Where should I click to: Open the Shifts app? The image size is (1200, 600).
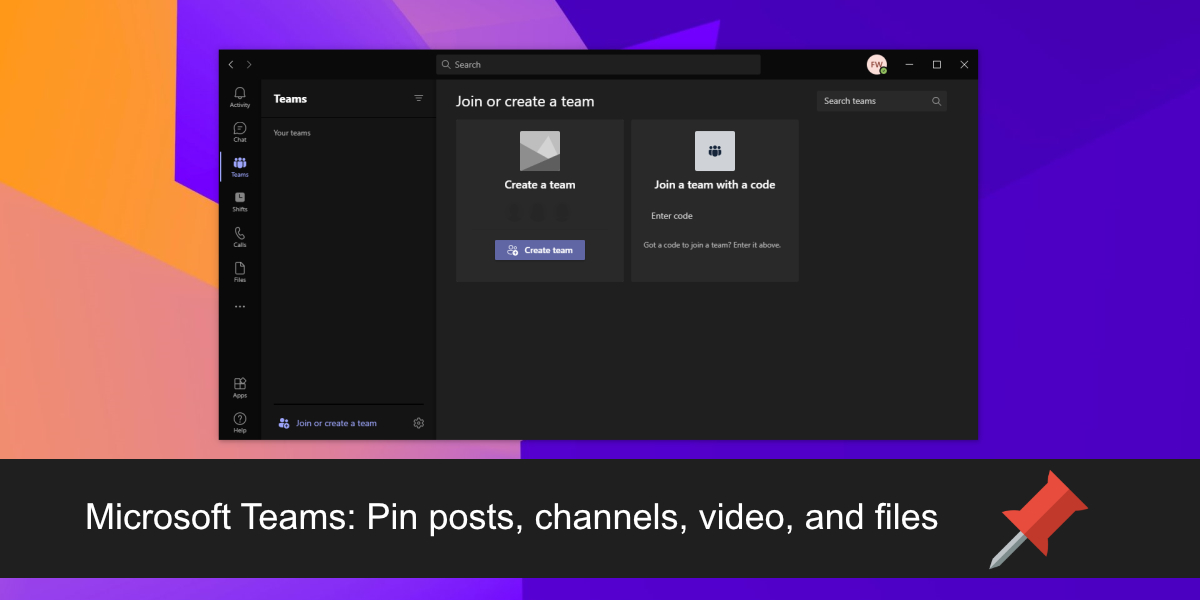(239, 198)
